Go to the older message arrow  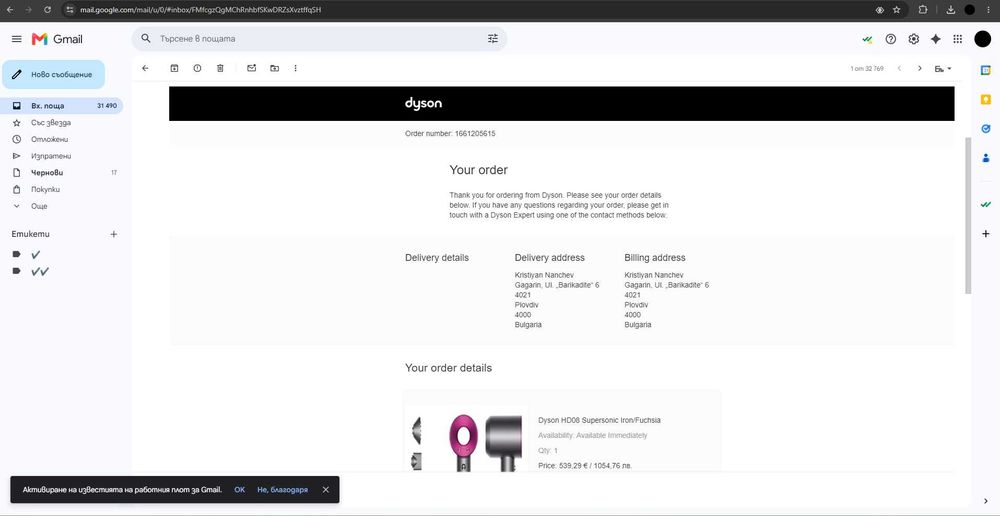click(x=920, y=68)
